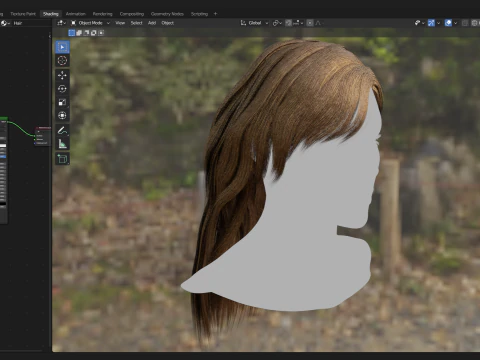Click the material output node
This screenshot has width=480, height=360.
[x=43, y=136]
